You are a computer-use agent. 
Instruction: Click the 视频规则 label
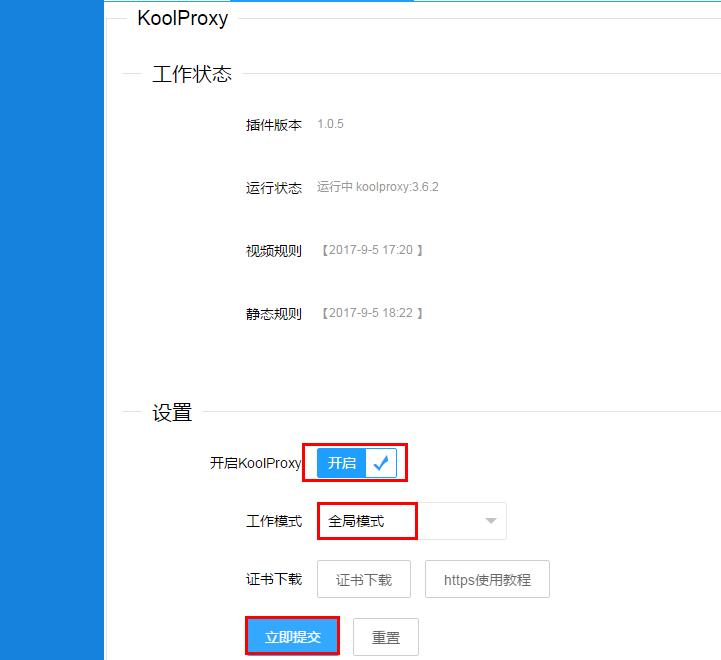274,251
